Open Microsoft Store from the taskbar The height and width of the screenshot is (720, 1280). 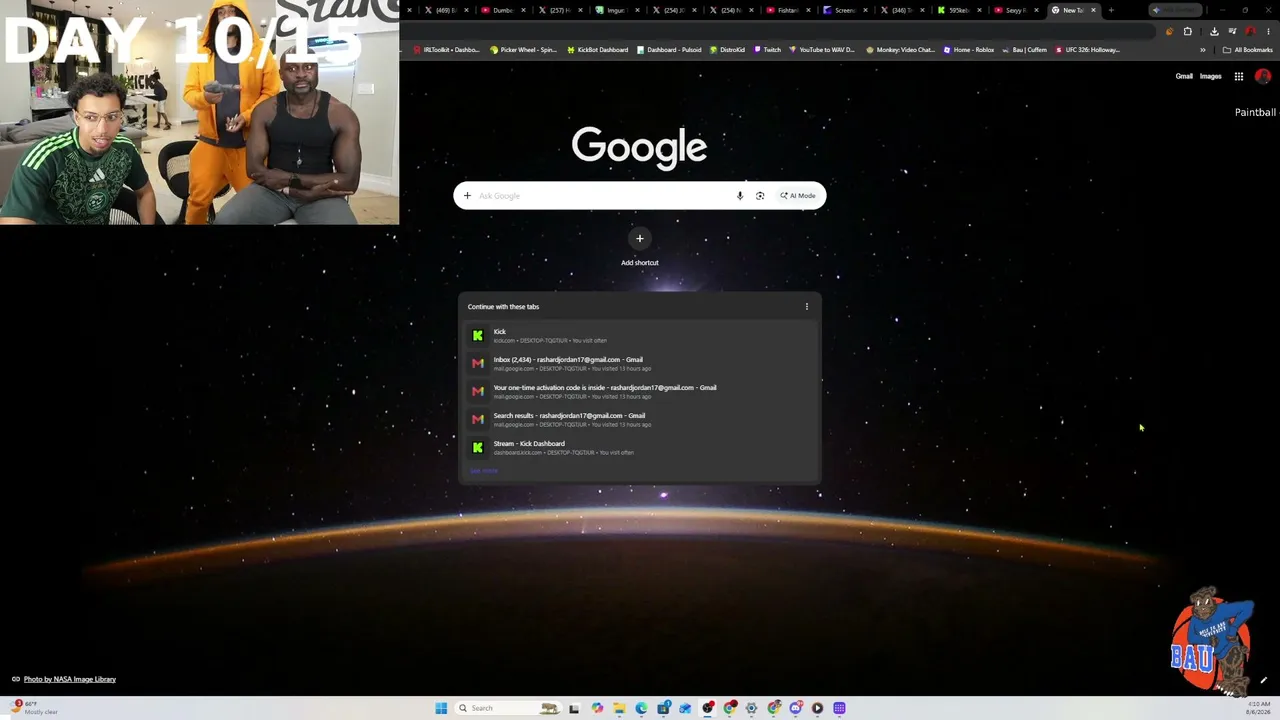(663, 708)
